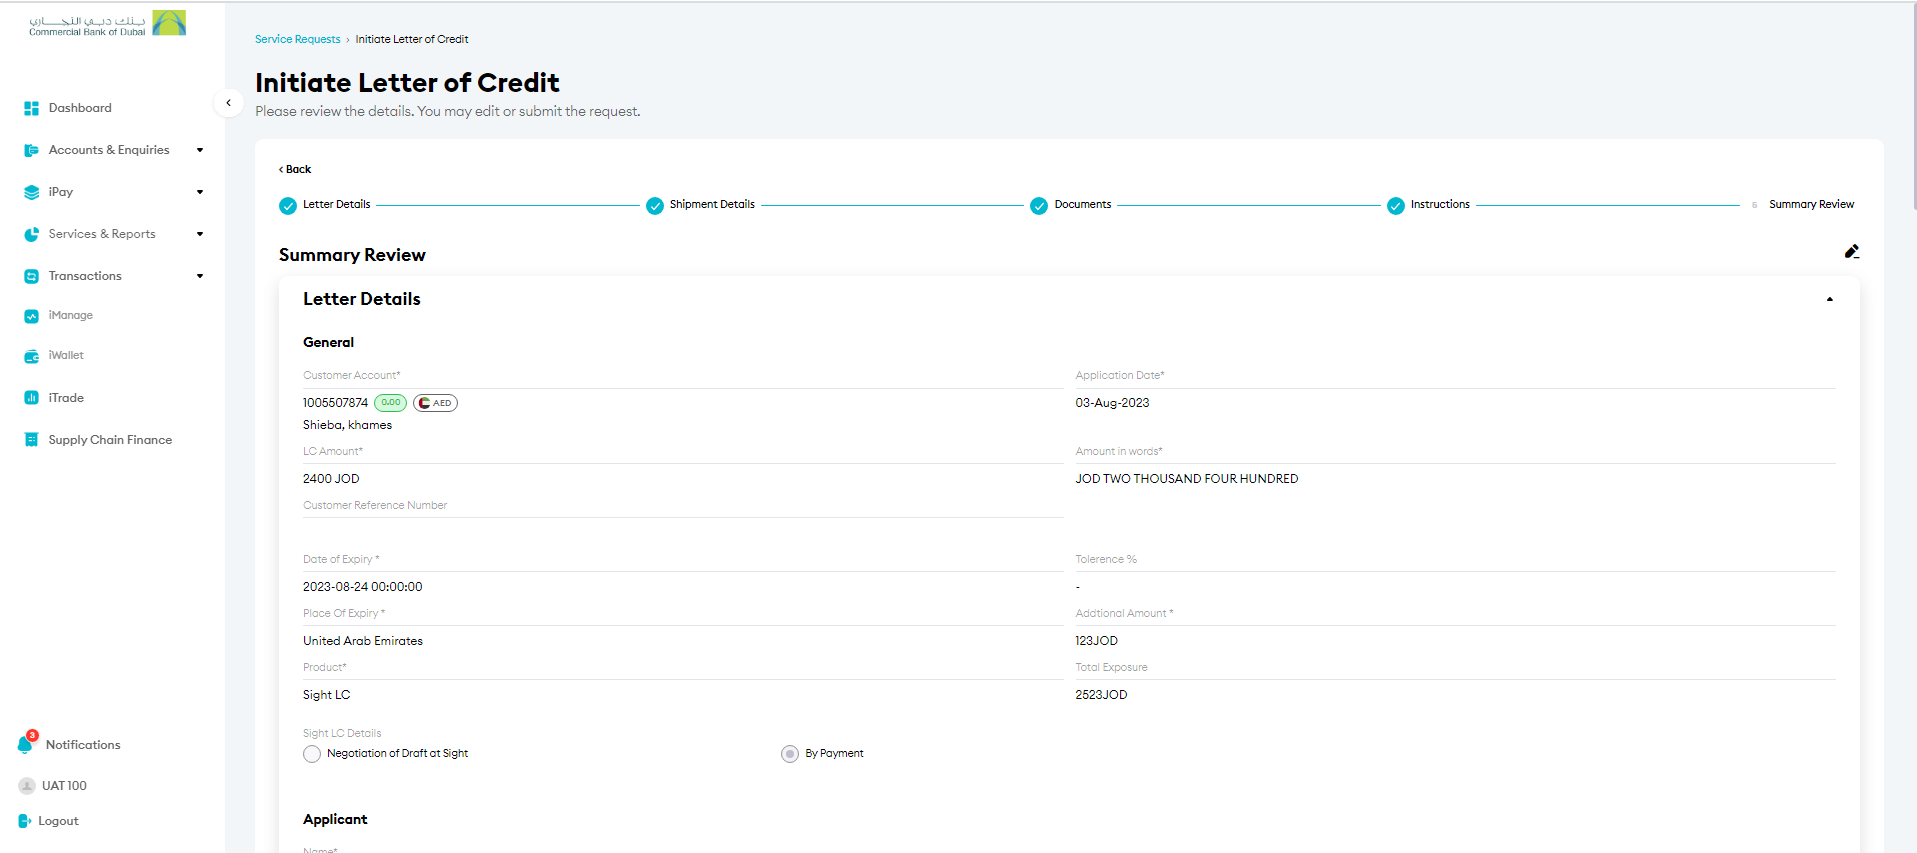Image resolution: width=1917 pixels, height=853 pixels.
Task: Click the Service Requests breadcrumb link
Action: [297, 40]
